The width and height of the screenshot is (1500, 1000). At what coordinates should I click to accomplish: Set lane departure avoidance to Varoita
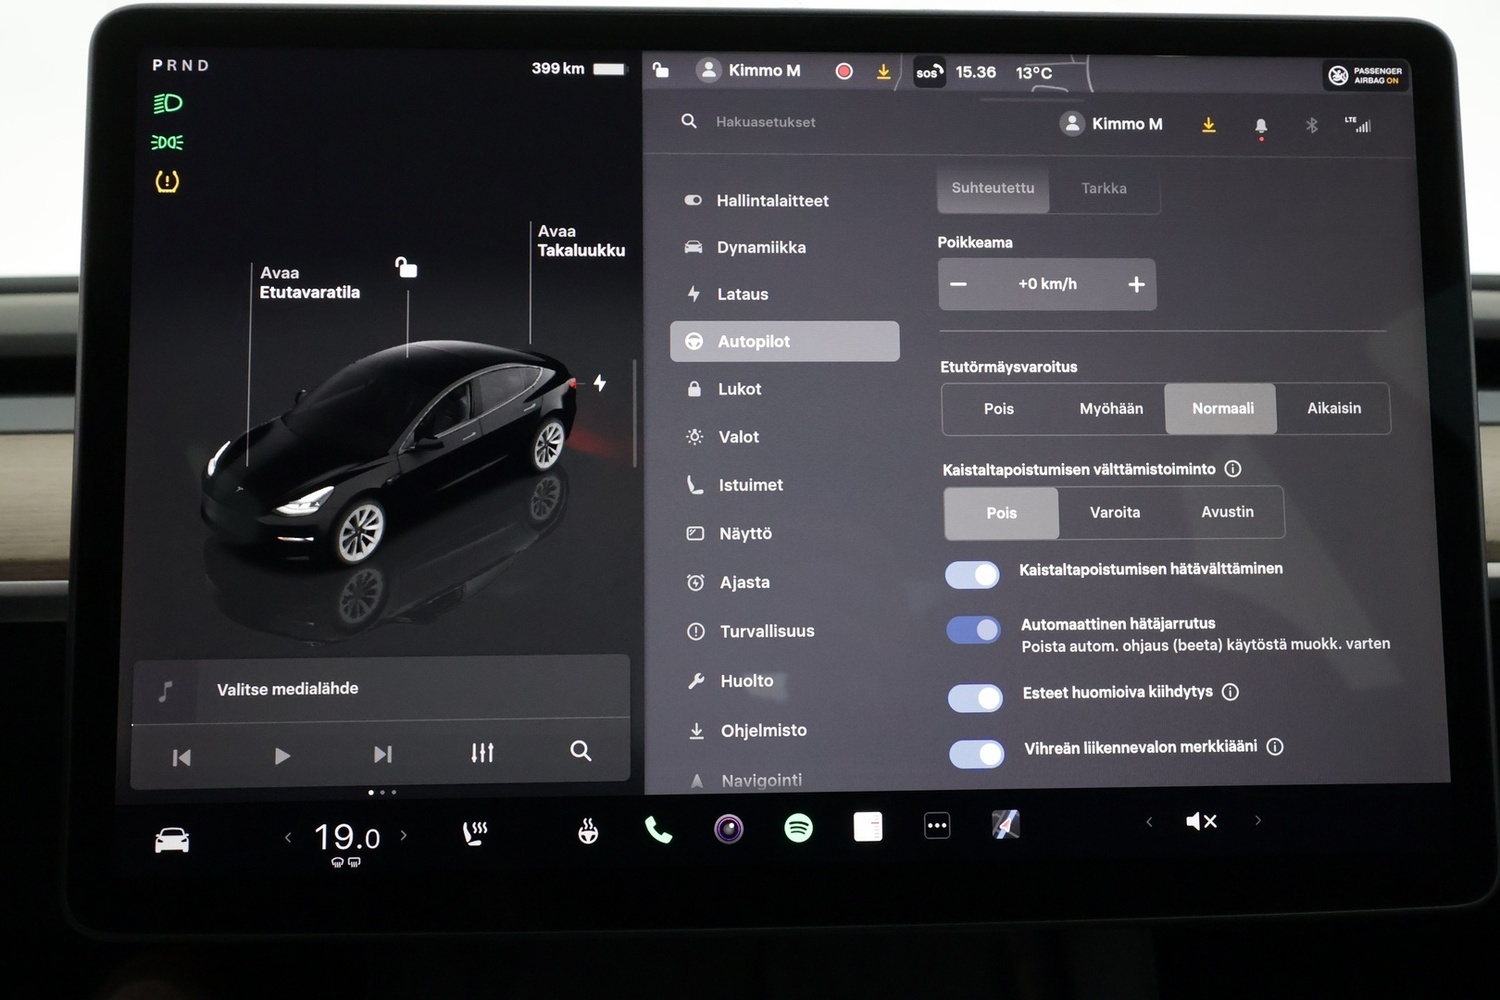(1115, 512)
